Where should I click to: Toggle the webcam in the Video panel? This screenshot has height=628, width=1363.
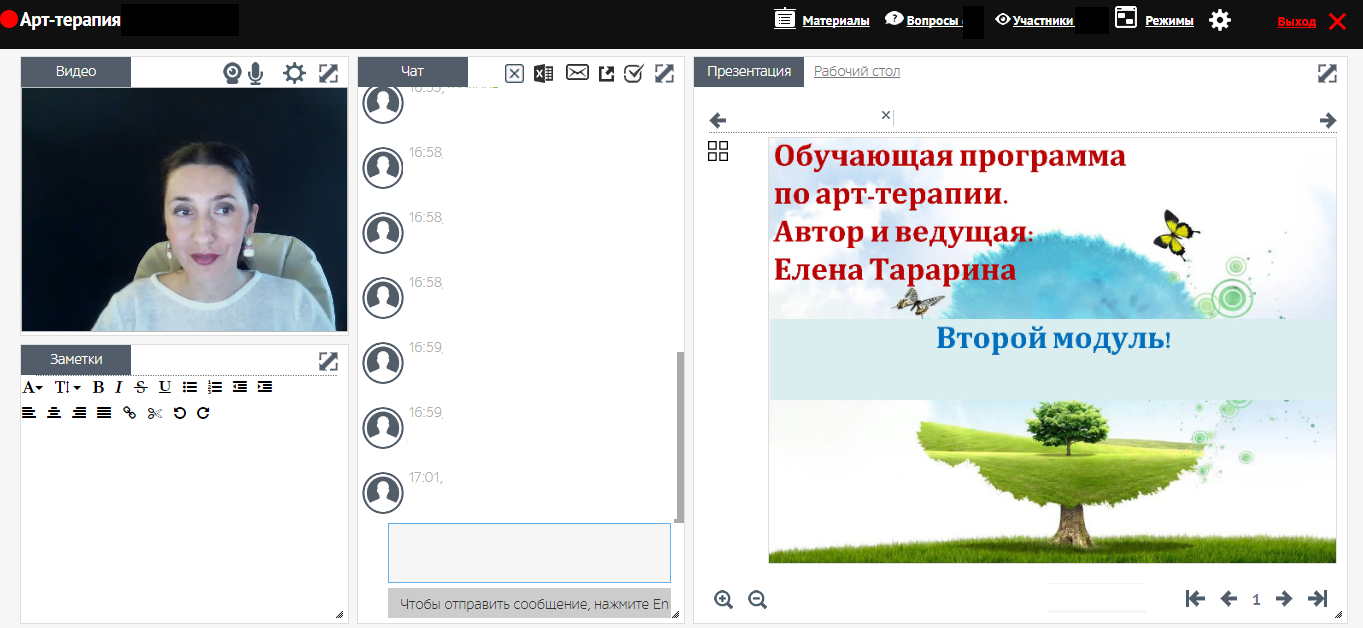[x=232, y=73]
